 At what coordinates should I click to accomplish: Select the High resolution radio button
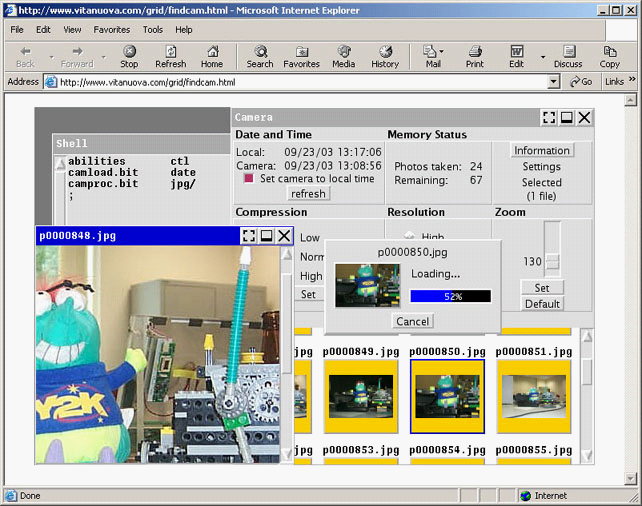(x=410, y=237)
